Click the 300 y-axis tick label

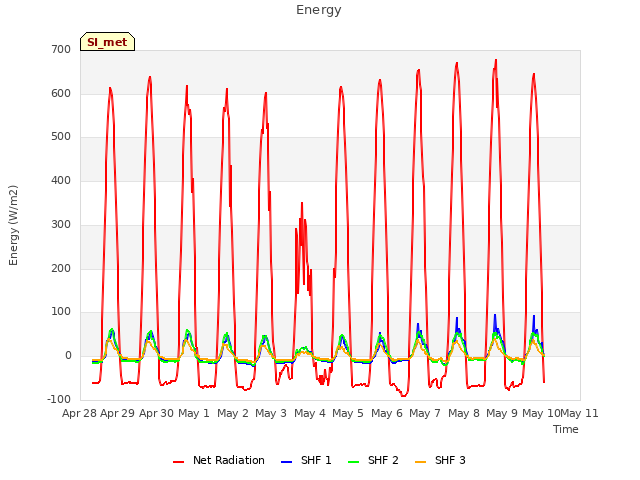61,224
